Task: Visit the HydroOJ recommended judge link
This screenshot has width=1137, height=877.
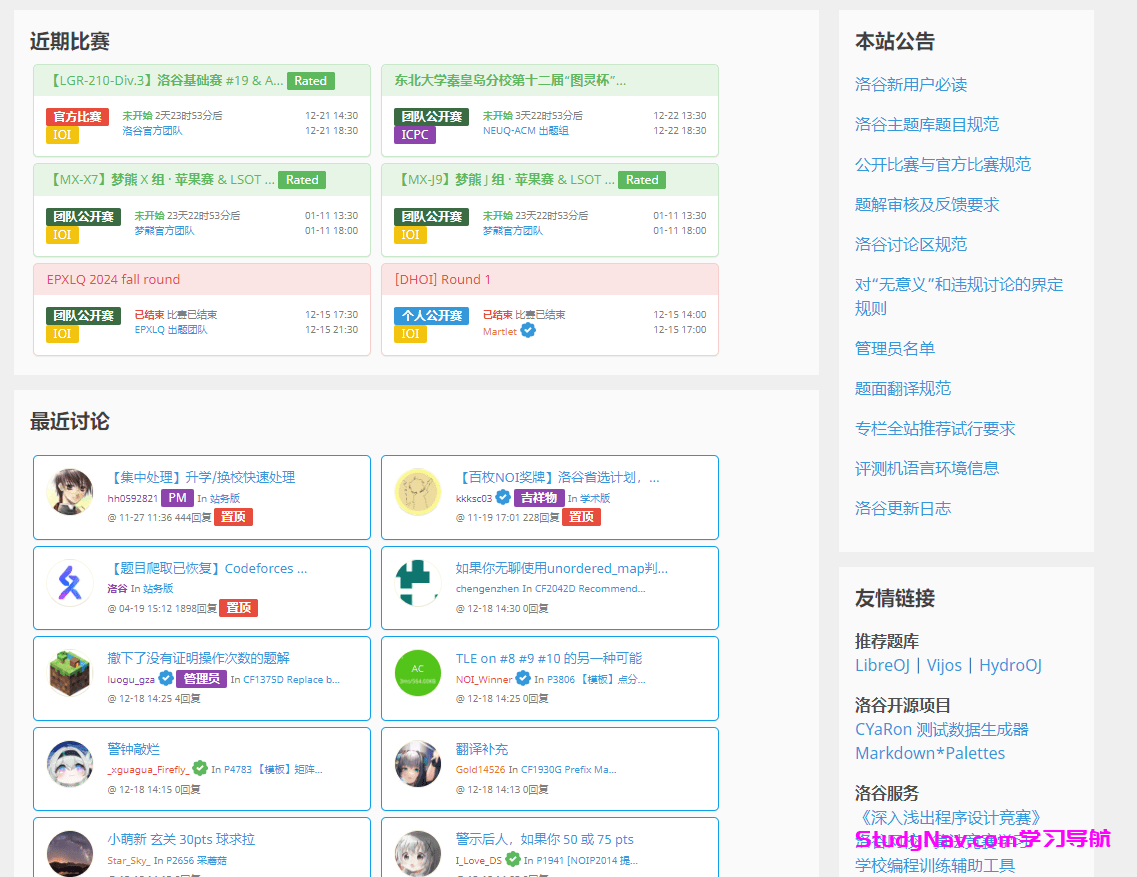Action: pos(1010,664)
